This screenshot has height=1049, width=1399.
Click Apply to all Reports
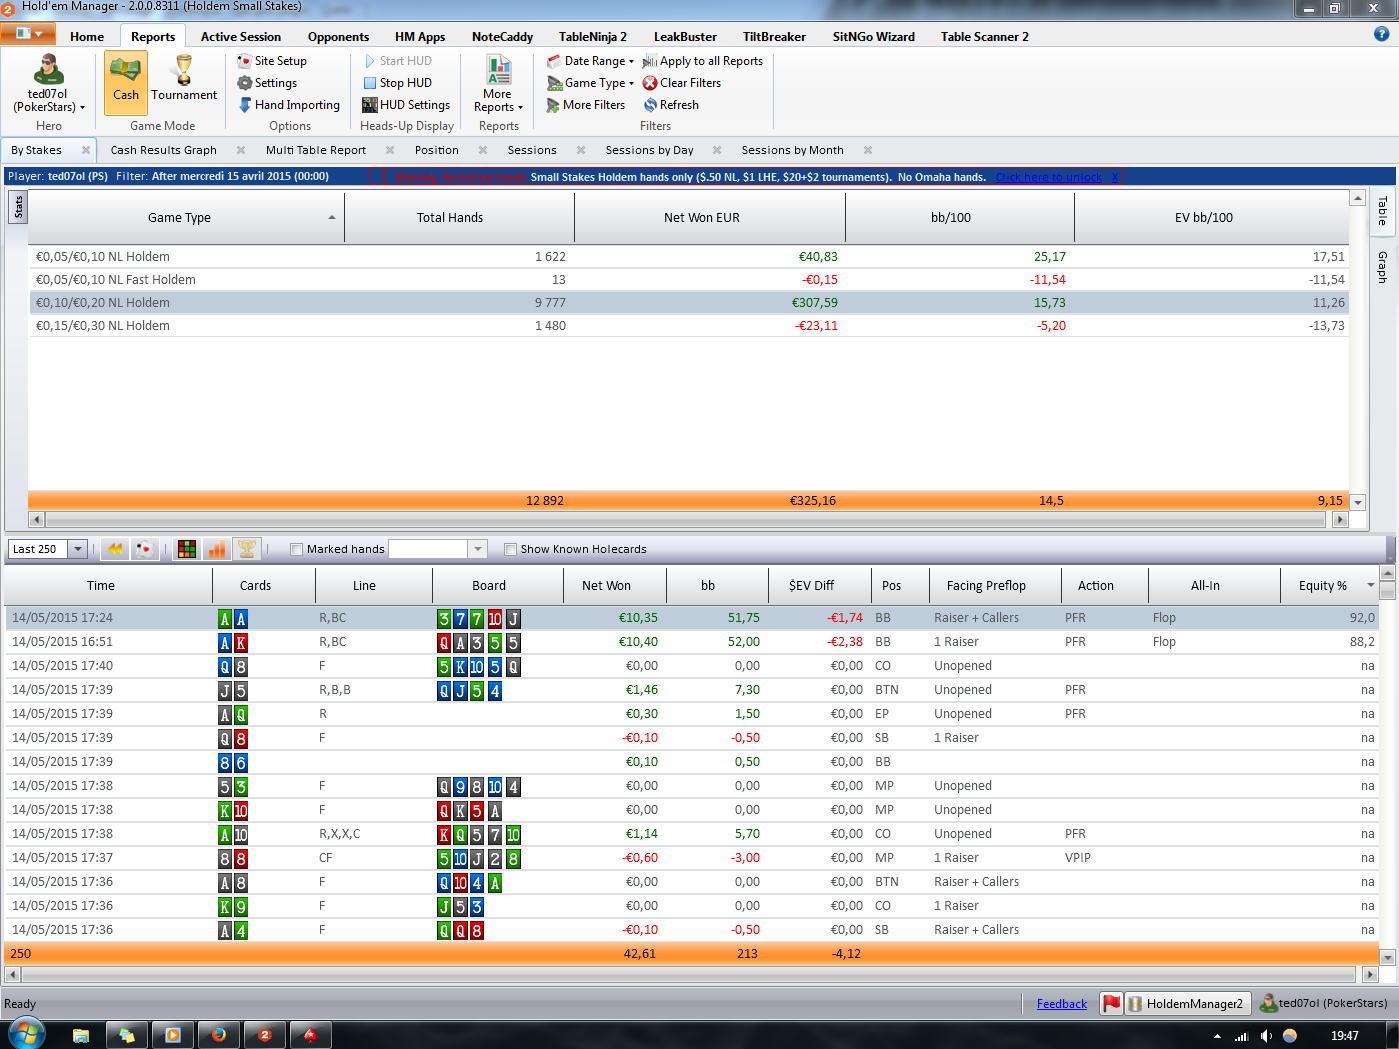(703, 61)
